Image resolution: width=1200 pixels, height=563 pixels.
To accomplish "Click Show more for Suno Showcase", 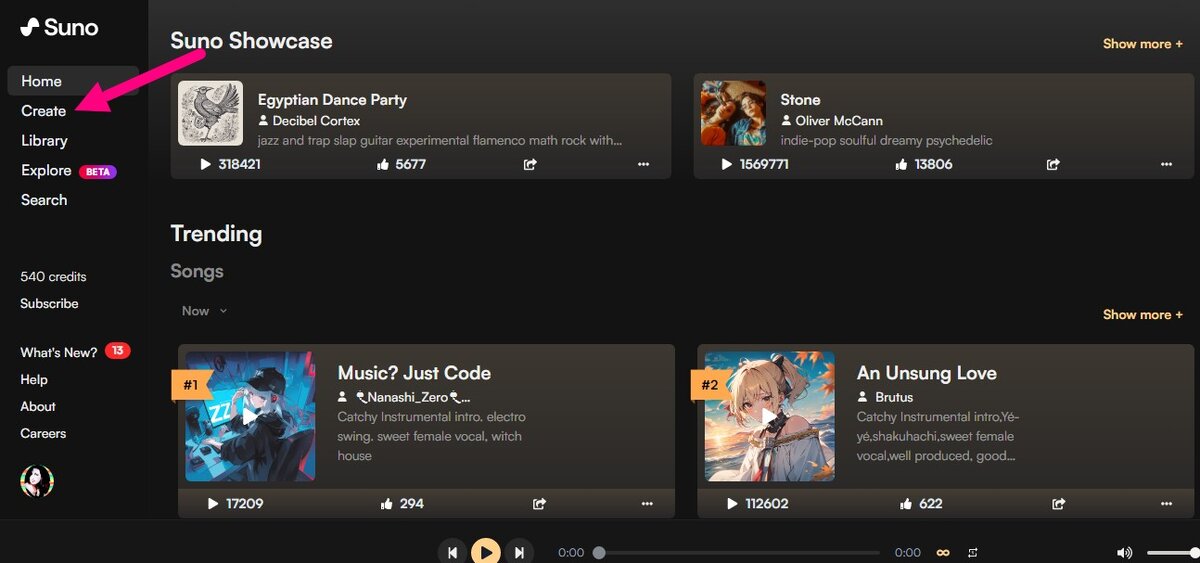I will pyautogui.click(x=1143, y=44).
